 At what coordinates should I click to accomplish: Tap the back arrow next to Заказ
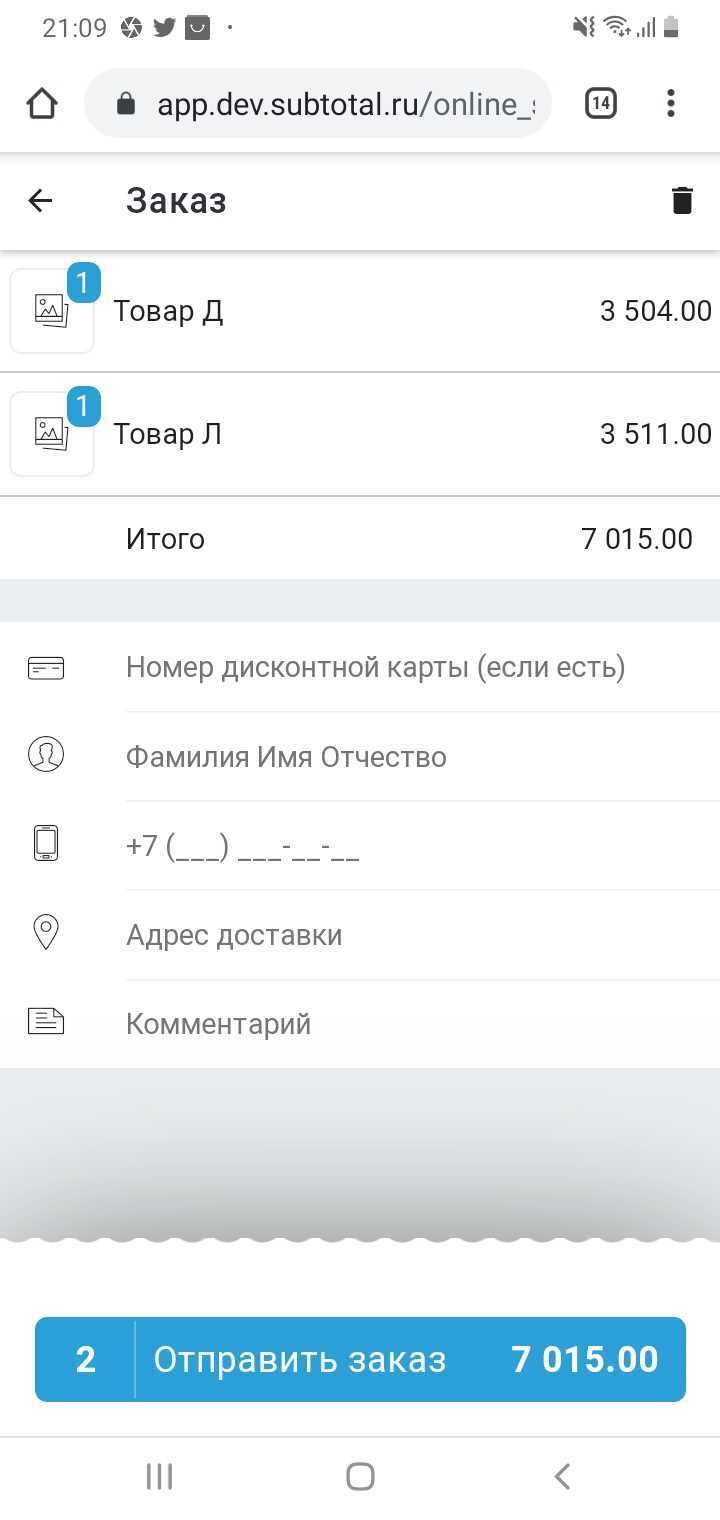40,201
